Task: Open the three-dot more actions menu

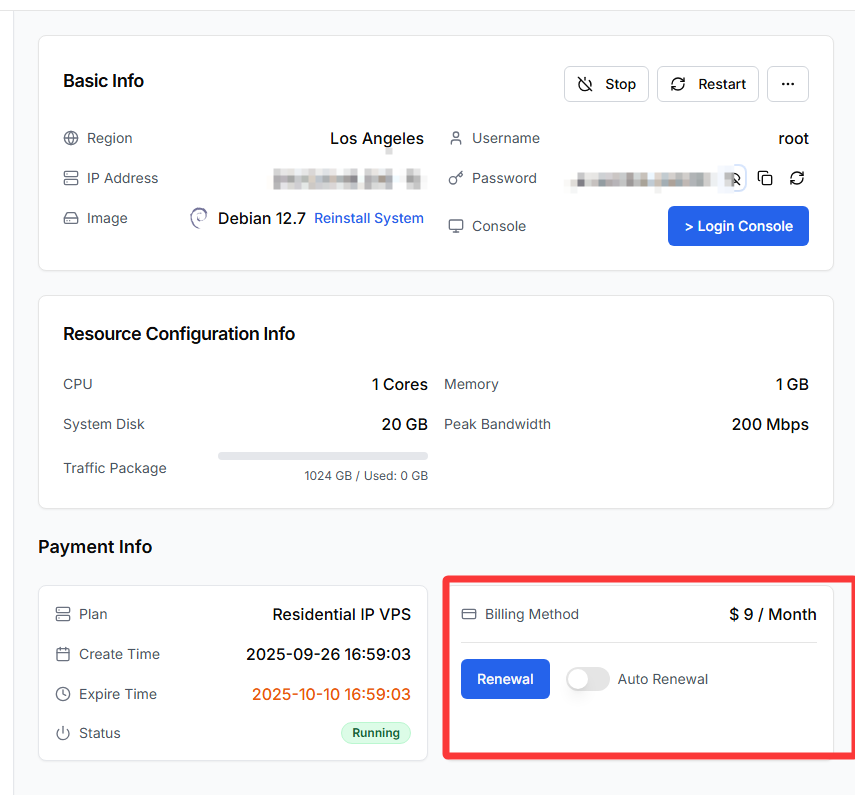Action: coord(788,84)
